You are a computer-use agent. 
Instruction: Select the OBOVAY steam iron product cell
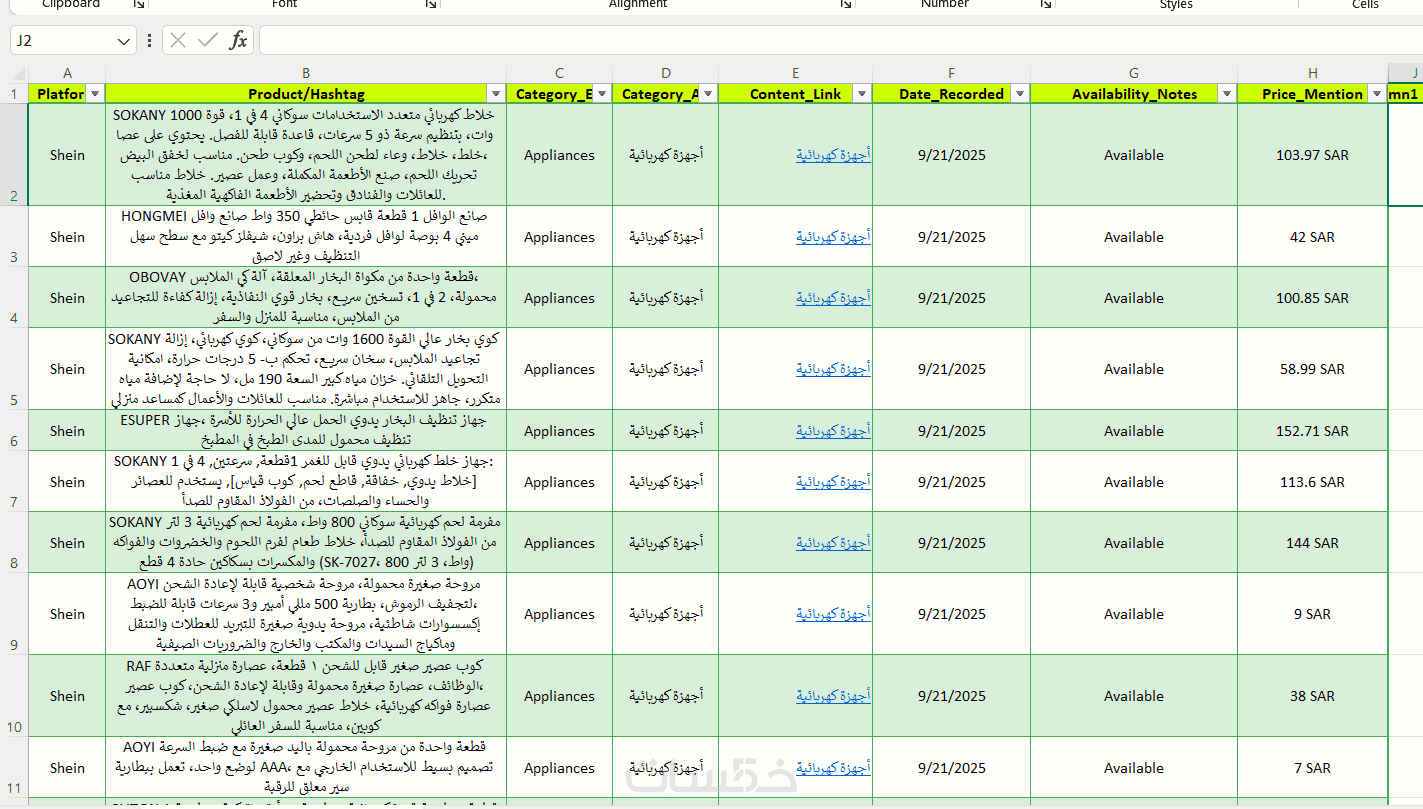pyautogui.click(x=306, y=298)
